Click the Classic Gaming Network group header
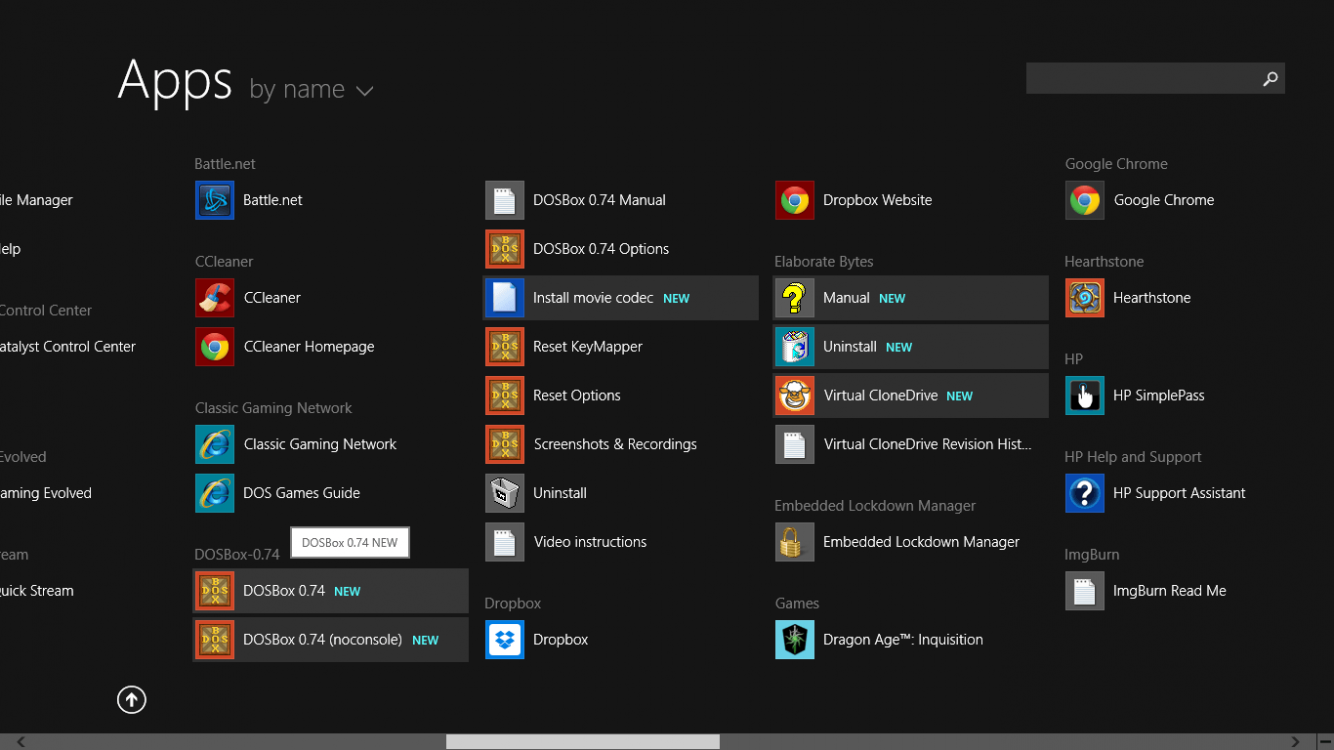1334x750 pixels. [273, 408]
